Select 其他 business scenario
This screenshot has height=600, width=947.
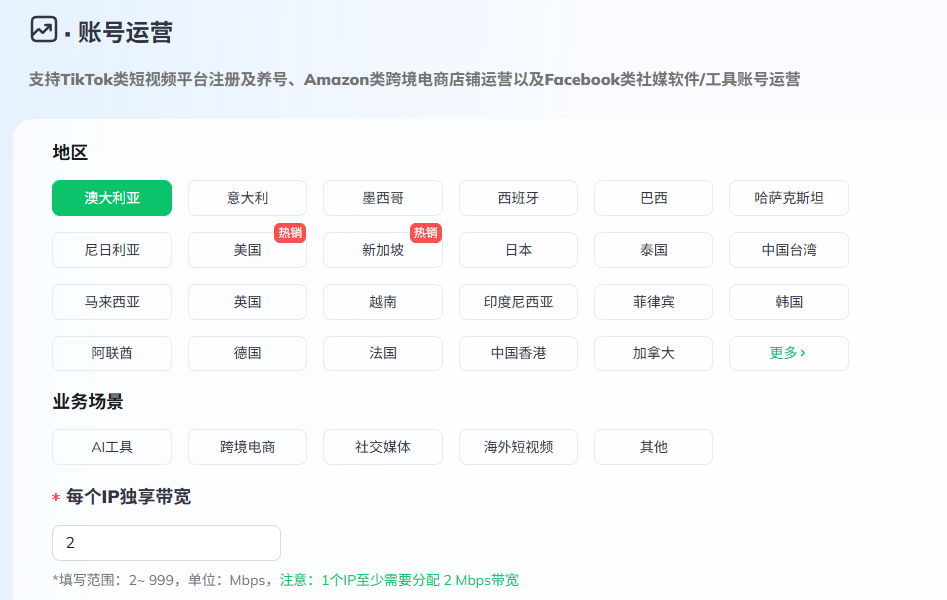click(x=653, y=447)
